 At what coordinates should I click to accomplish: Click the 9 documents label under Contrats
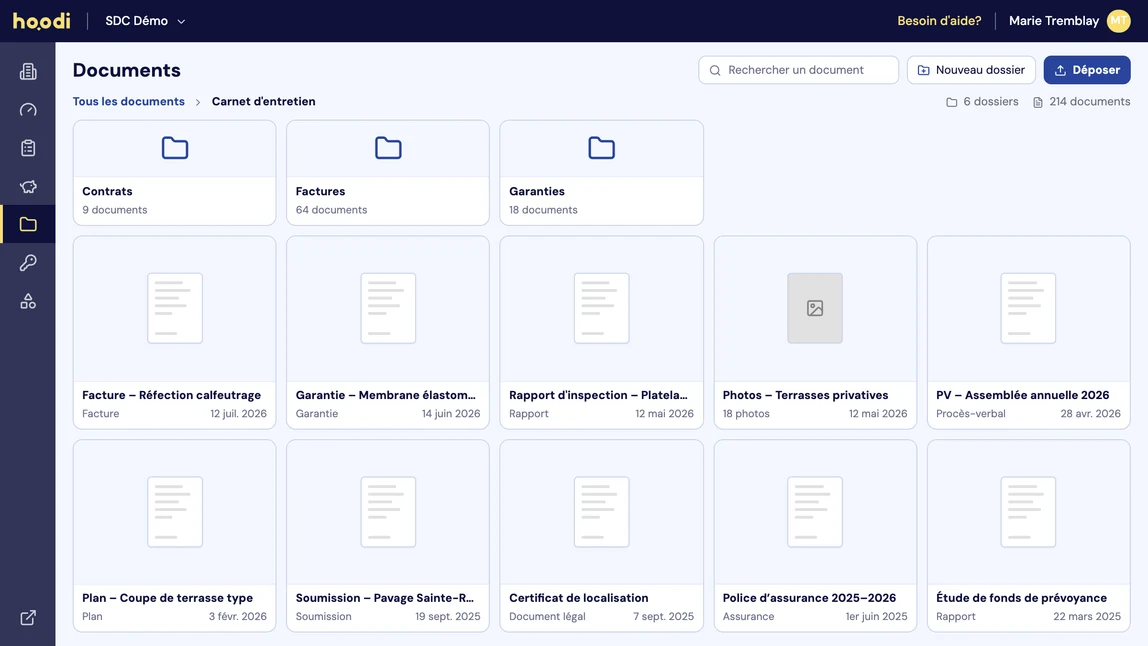114,209
